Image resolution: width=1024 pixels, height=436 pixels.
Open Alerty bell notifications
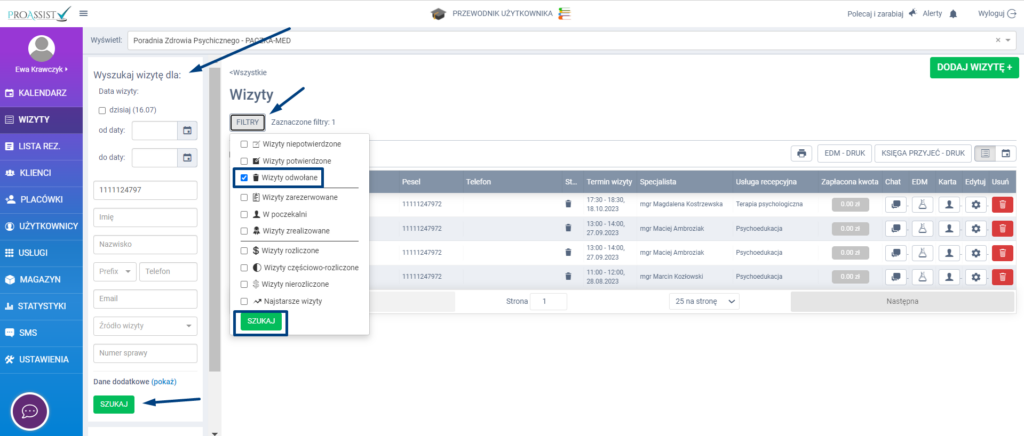pos(952,13)
